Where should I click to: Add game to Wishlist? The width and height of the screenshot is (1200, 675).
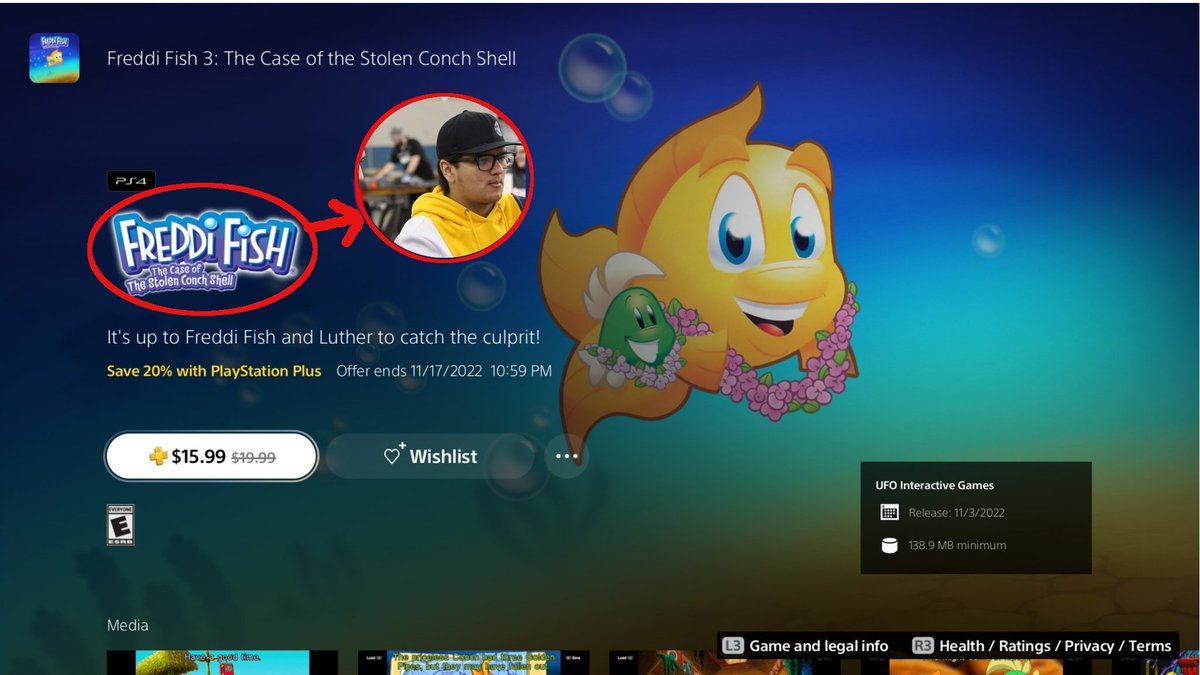pos(430,457)
